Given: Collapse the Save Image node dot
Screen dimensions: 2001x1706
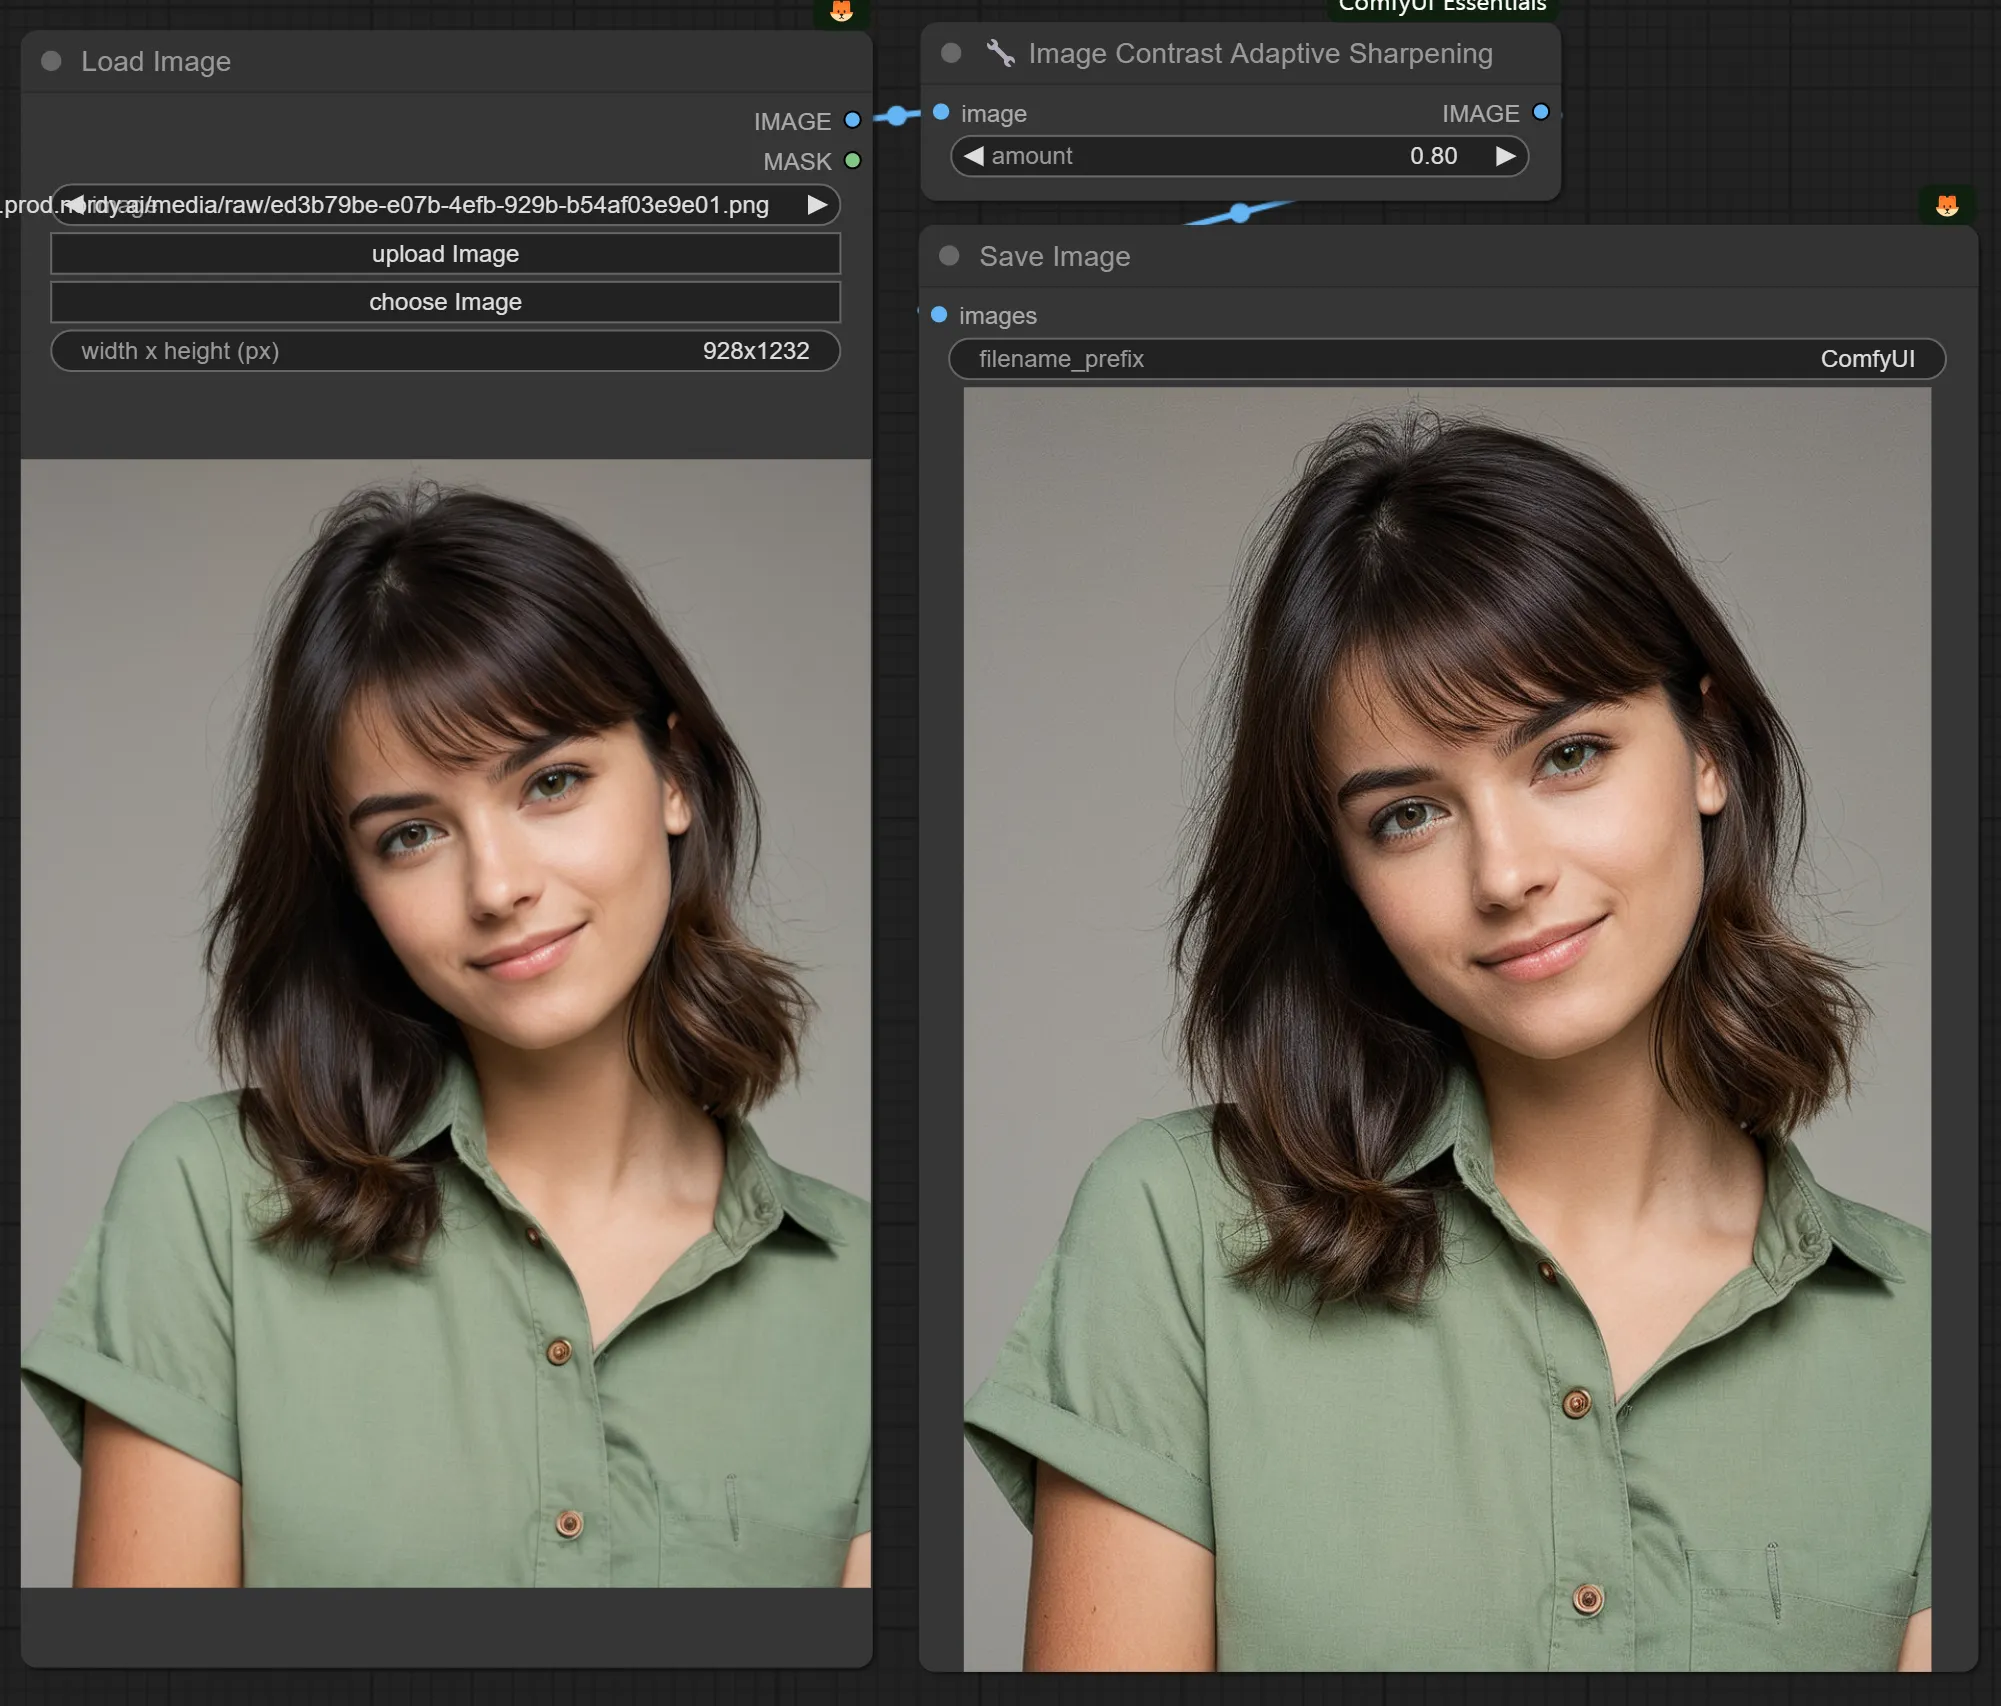Looking at the screenshot, I should click(949, 256).
